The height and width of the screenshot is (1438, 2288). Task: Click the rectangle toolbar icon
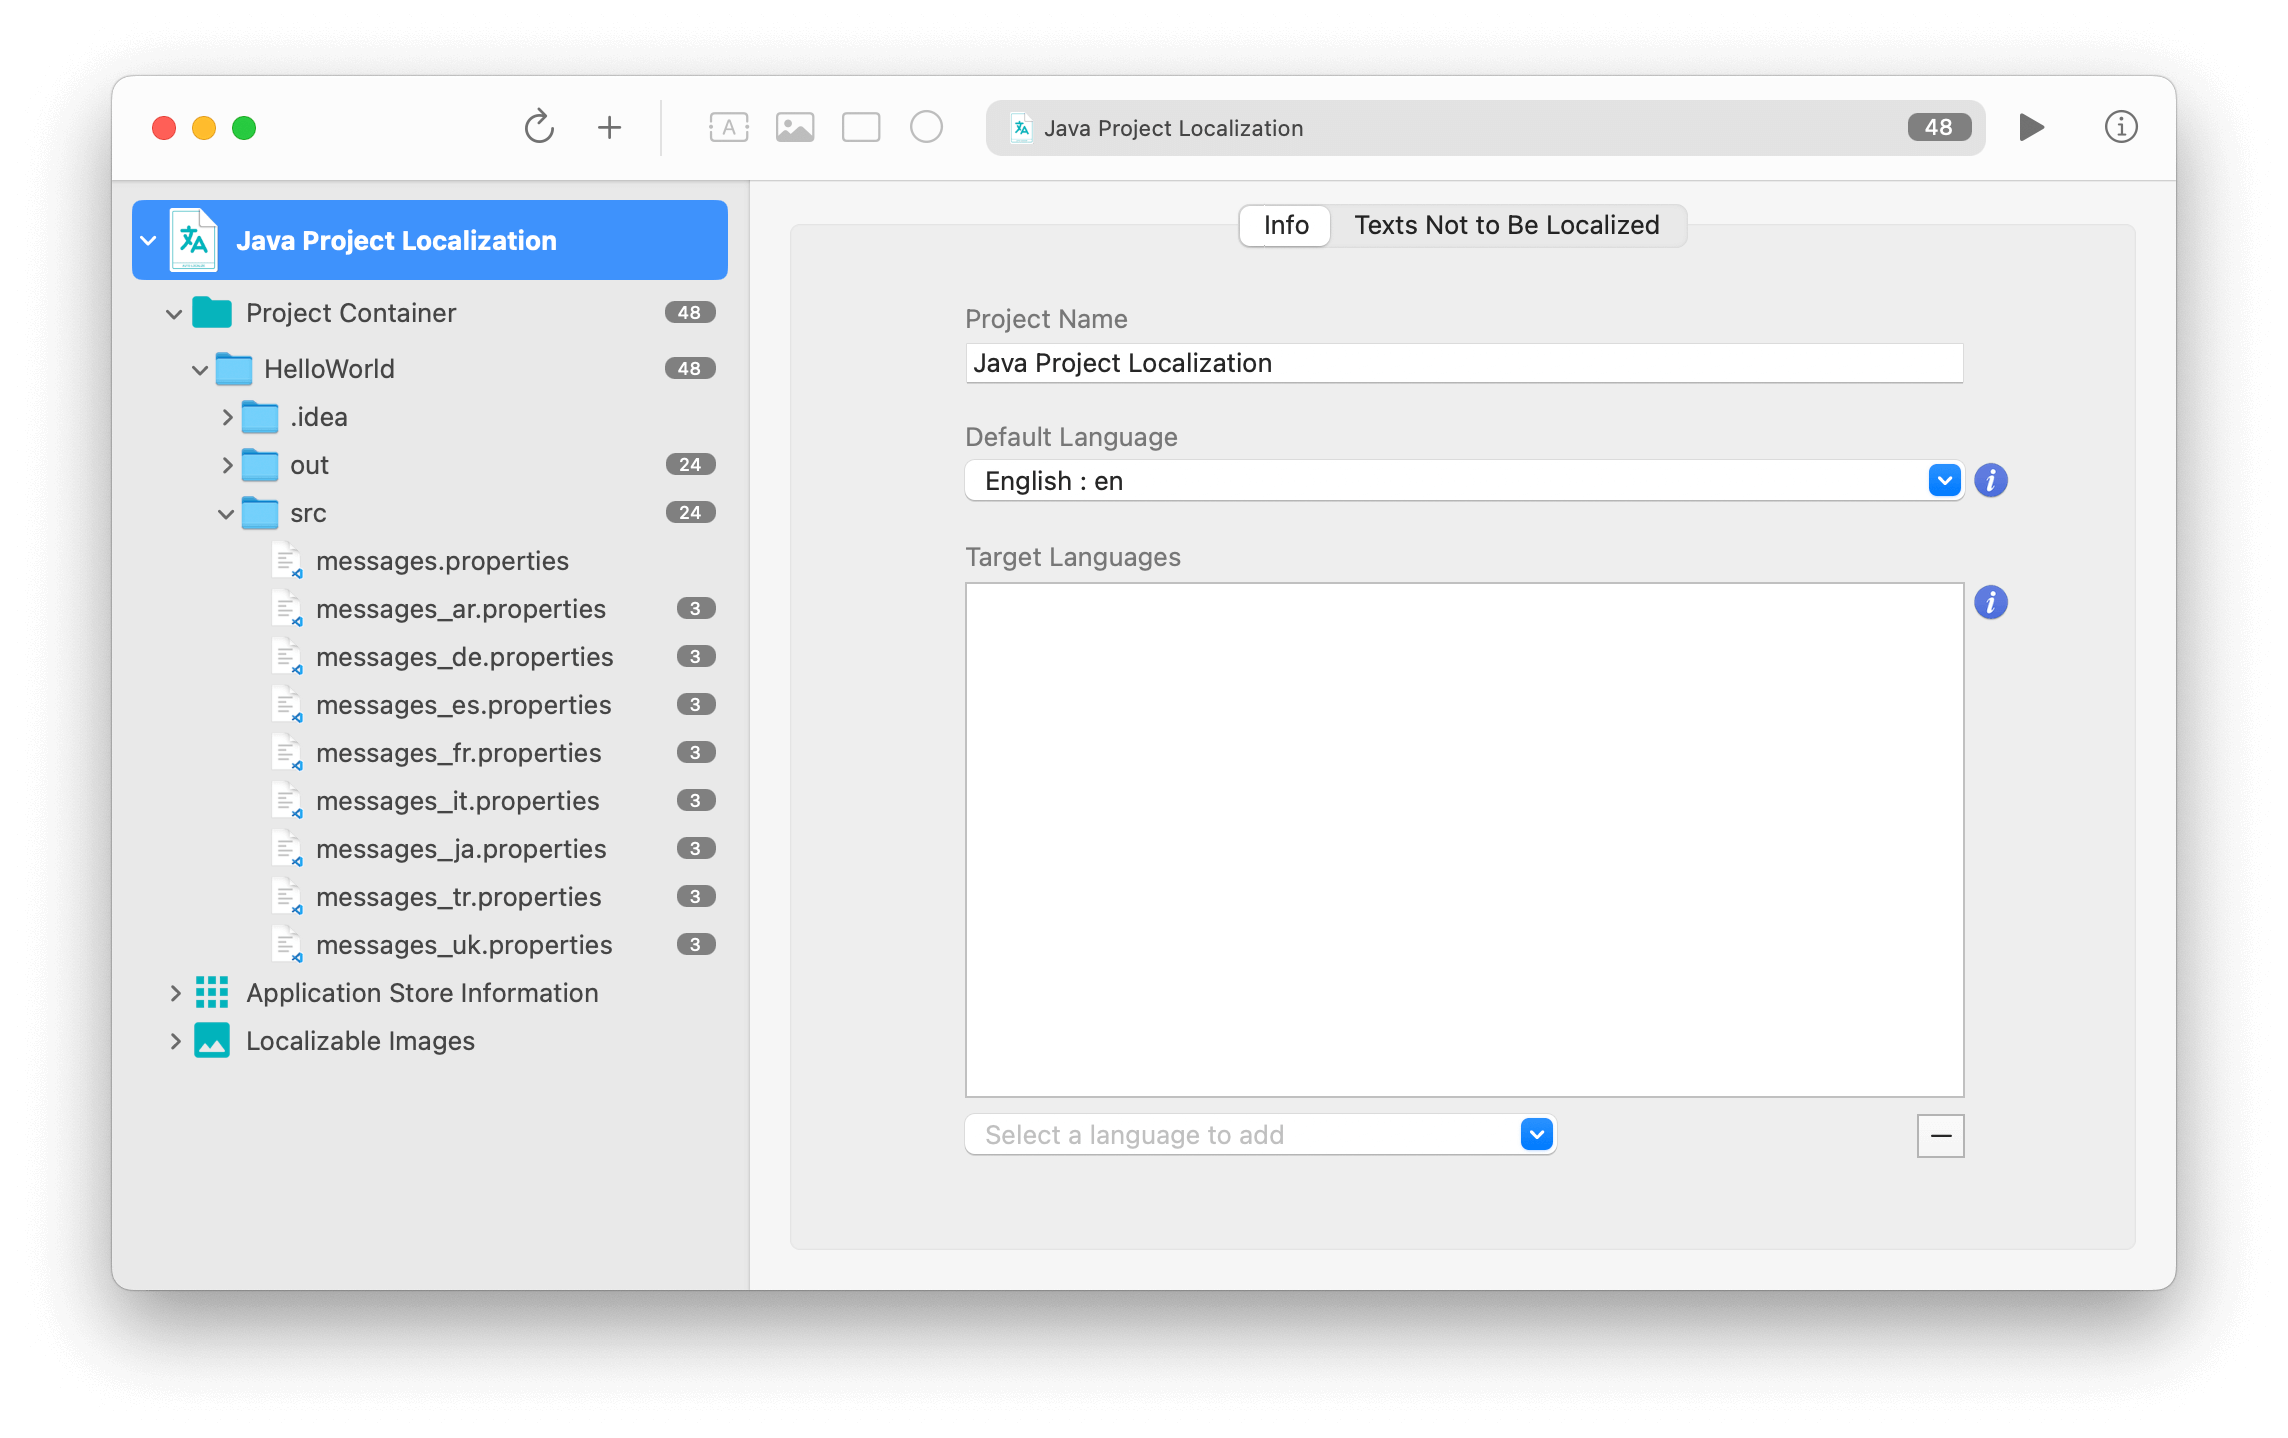861,127
